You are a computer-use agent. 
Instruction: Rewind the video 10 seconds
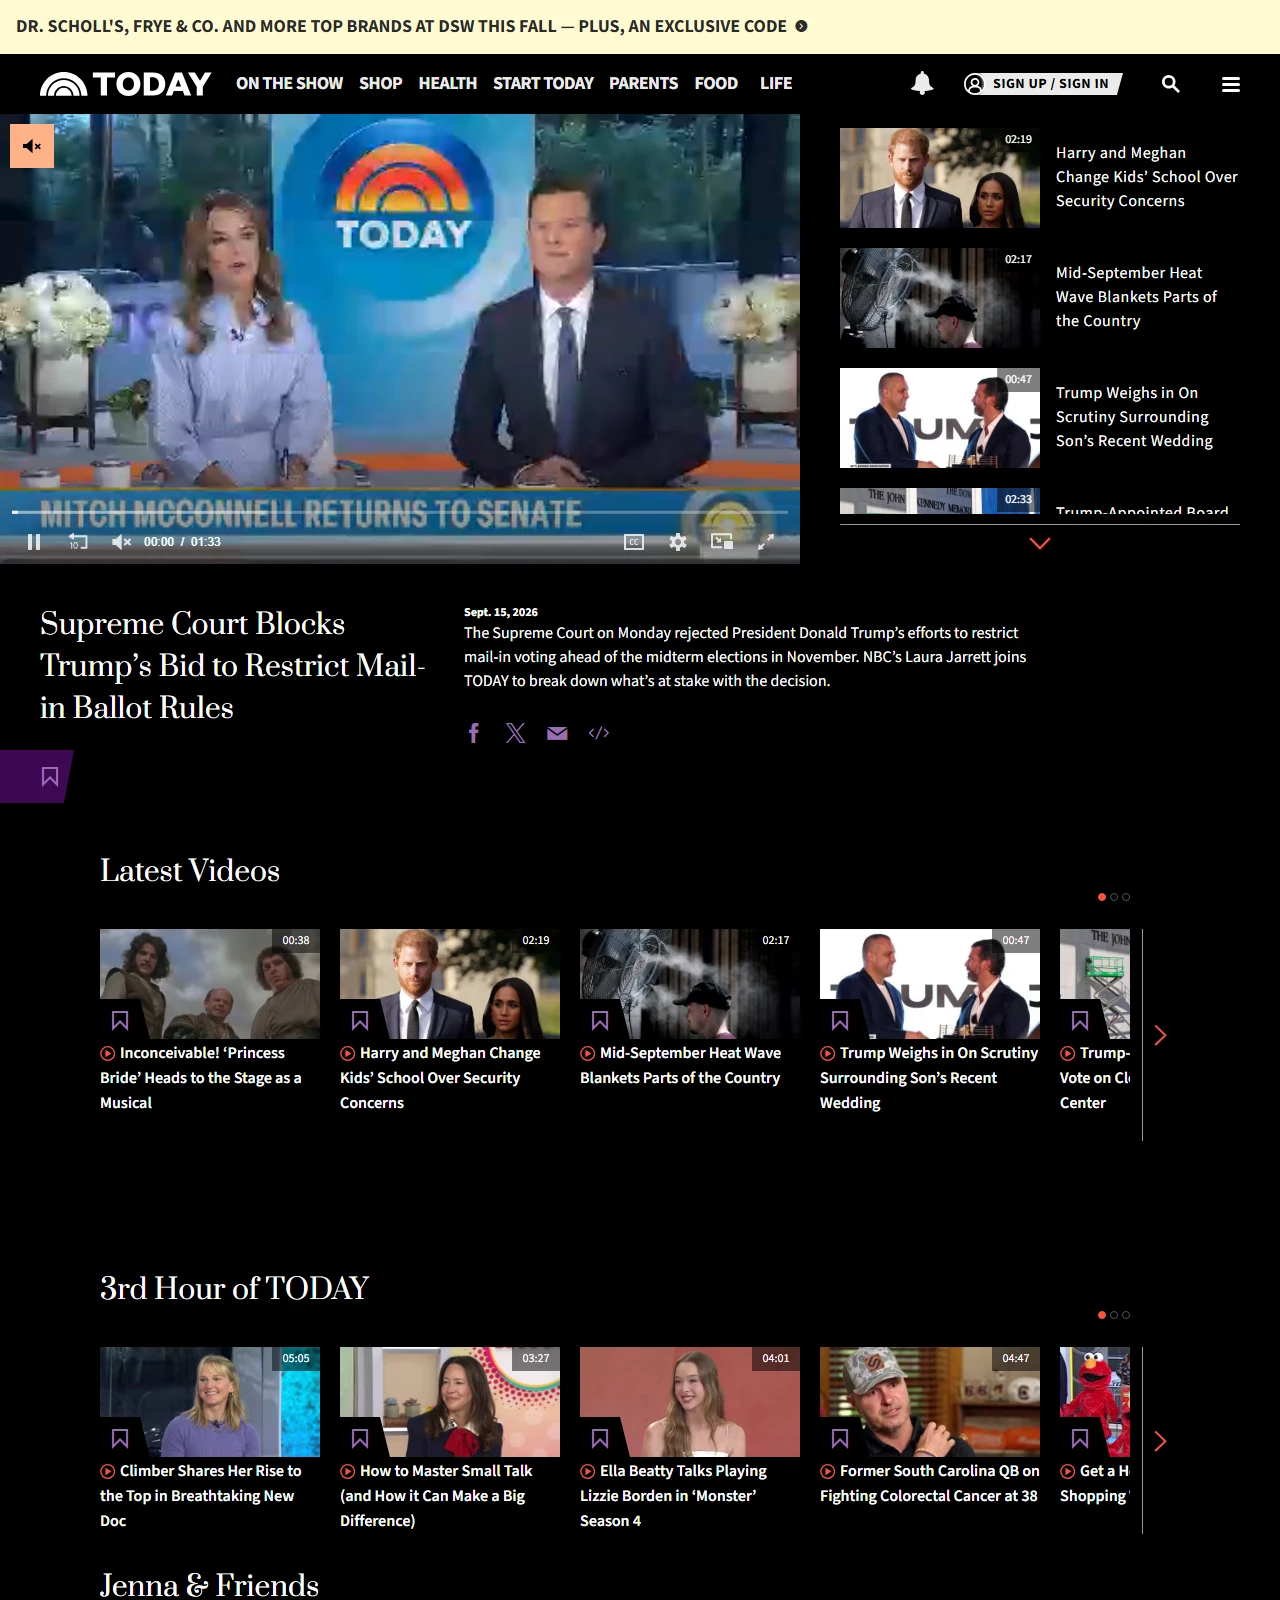click(x=78, y=542)
